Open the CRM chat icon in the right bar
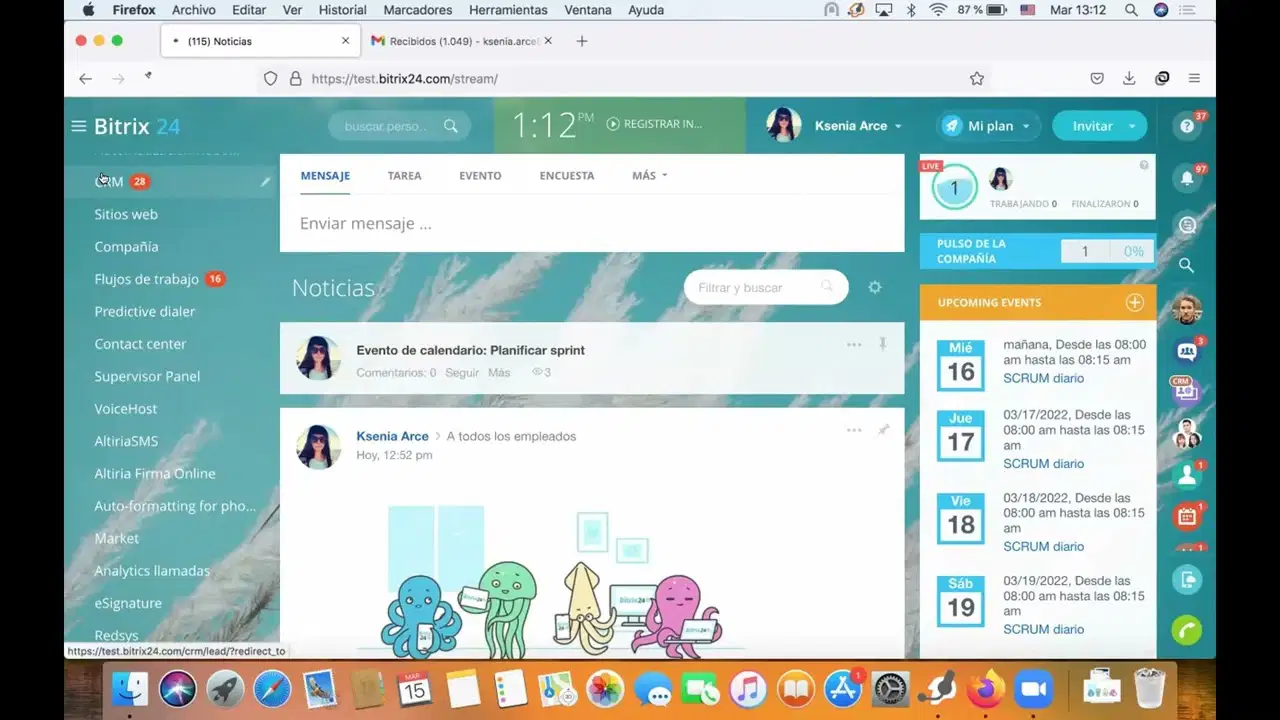This screenshot has height=720, width=1280. coord(1187,390)
